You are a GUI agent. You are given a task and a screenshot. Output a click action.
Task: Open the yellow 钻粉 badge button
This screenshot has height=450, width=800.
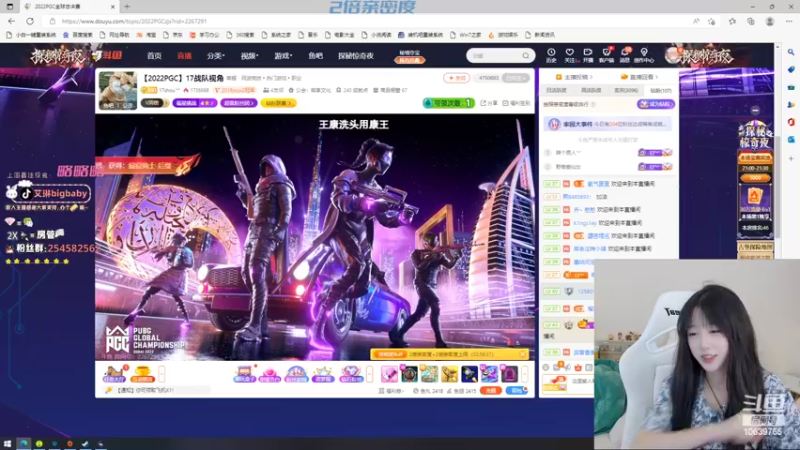[x=278, y=103]
